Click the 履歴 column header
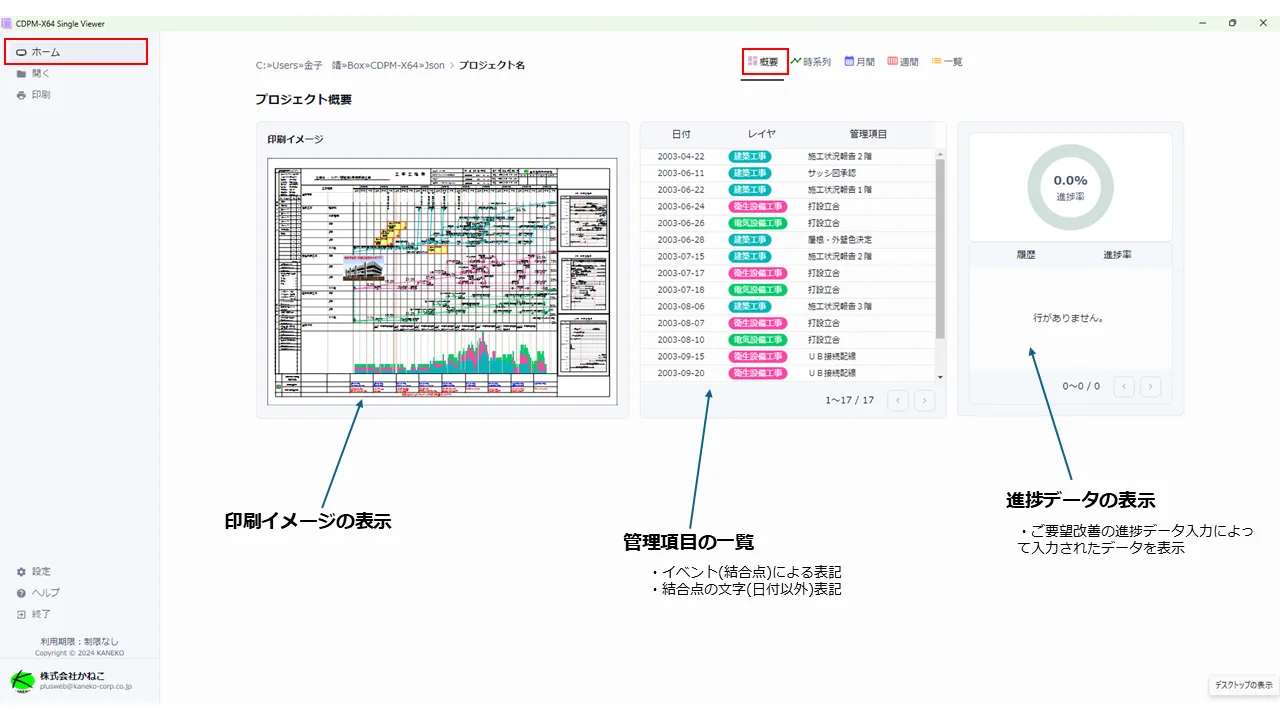The width and height of the screenshot is (1280, 720). pos(1026,255)
